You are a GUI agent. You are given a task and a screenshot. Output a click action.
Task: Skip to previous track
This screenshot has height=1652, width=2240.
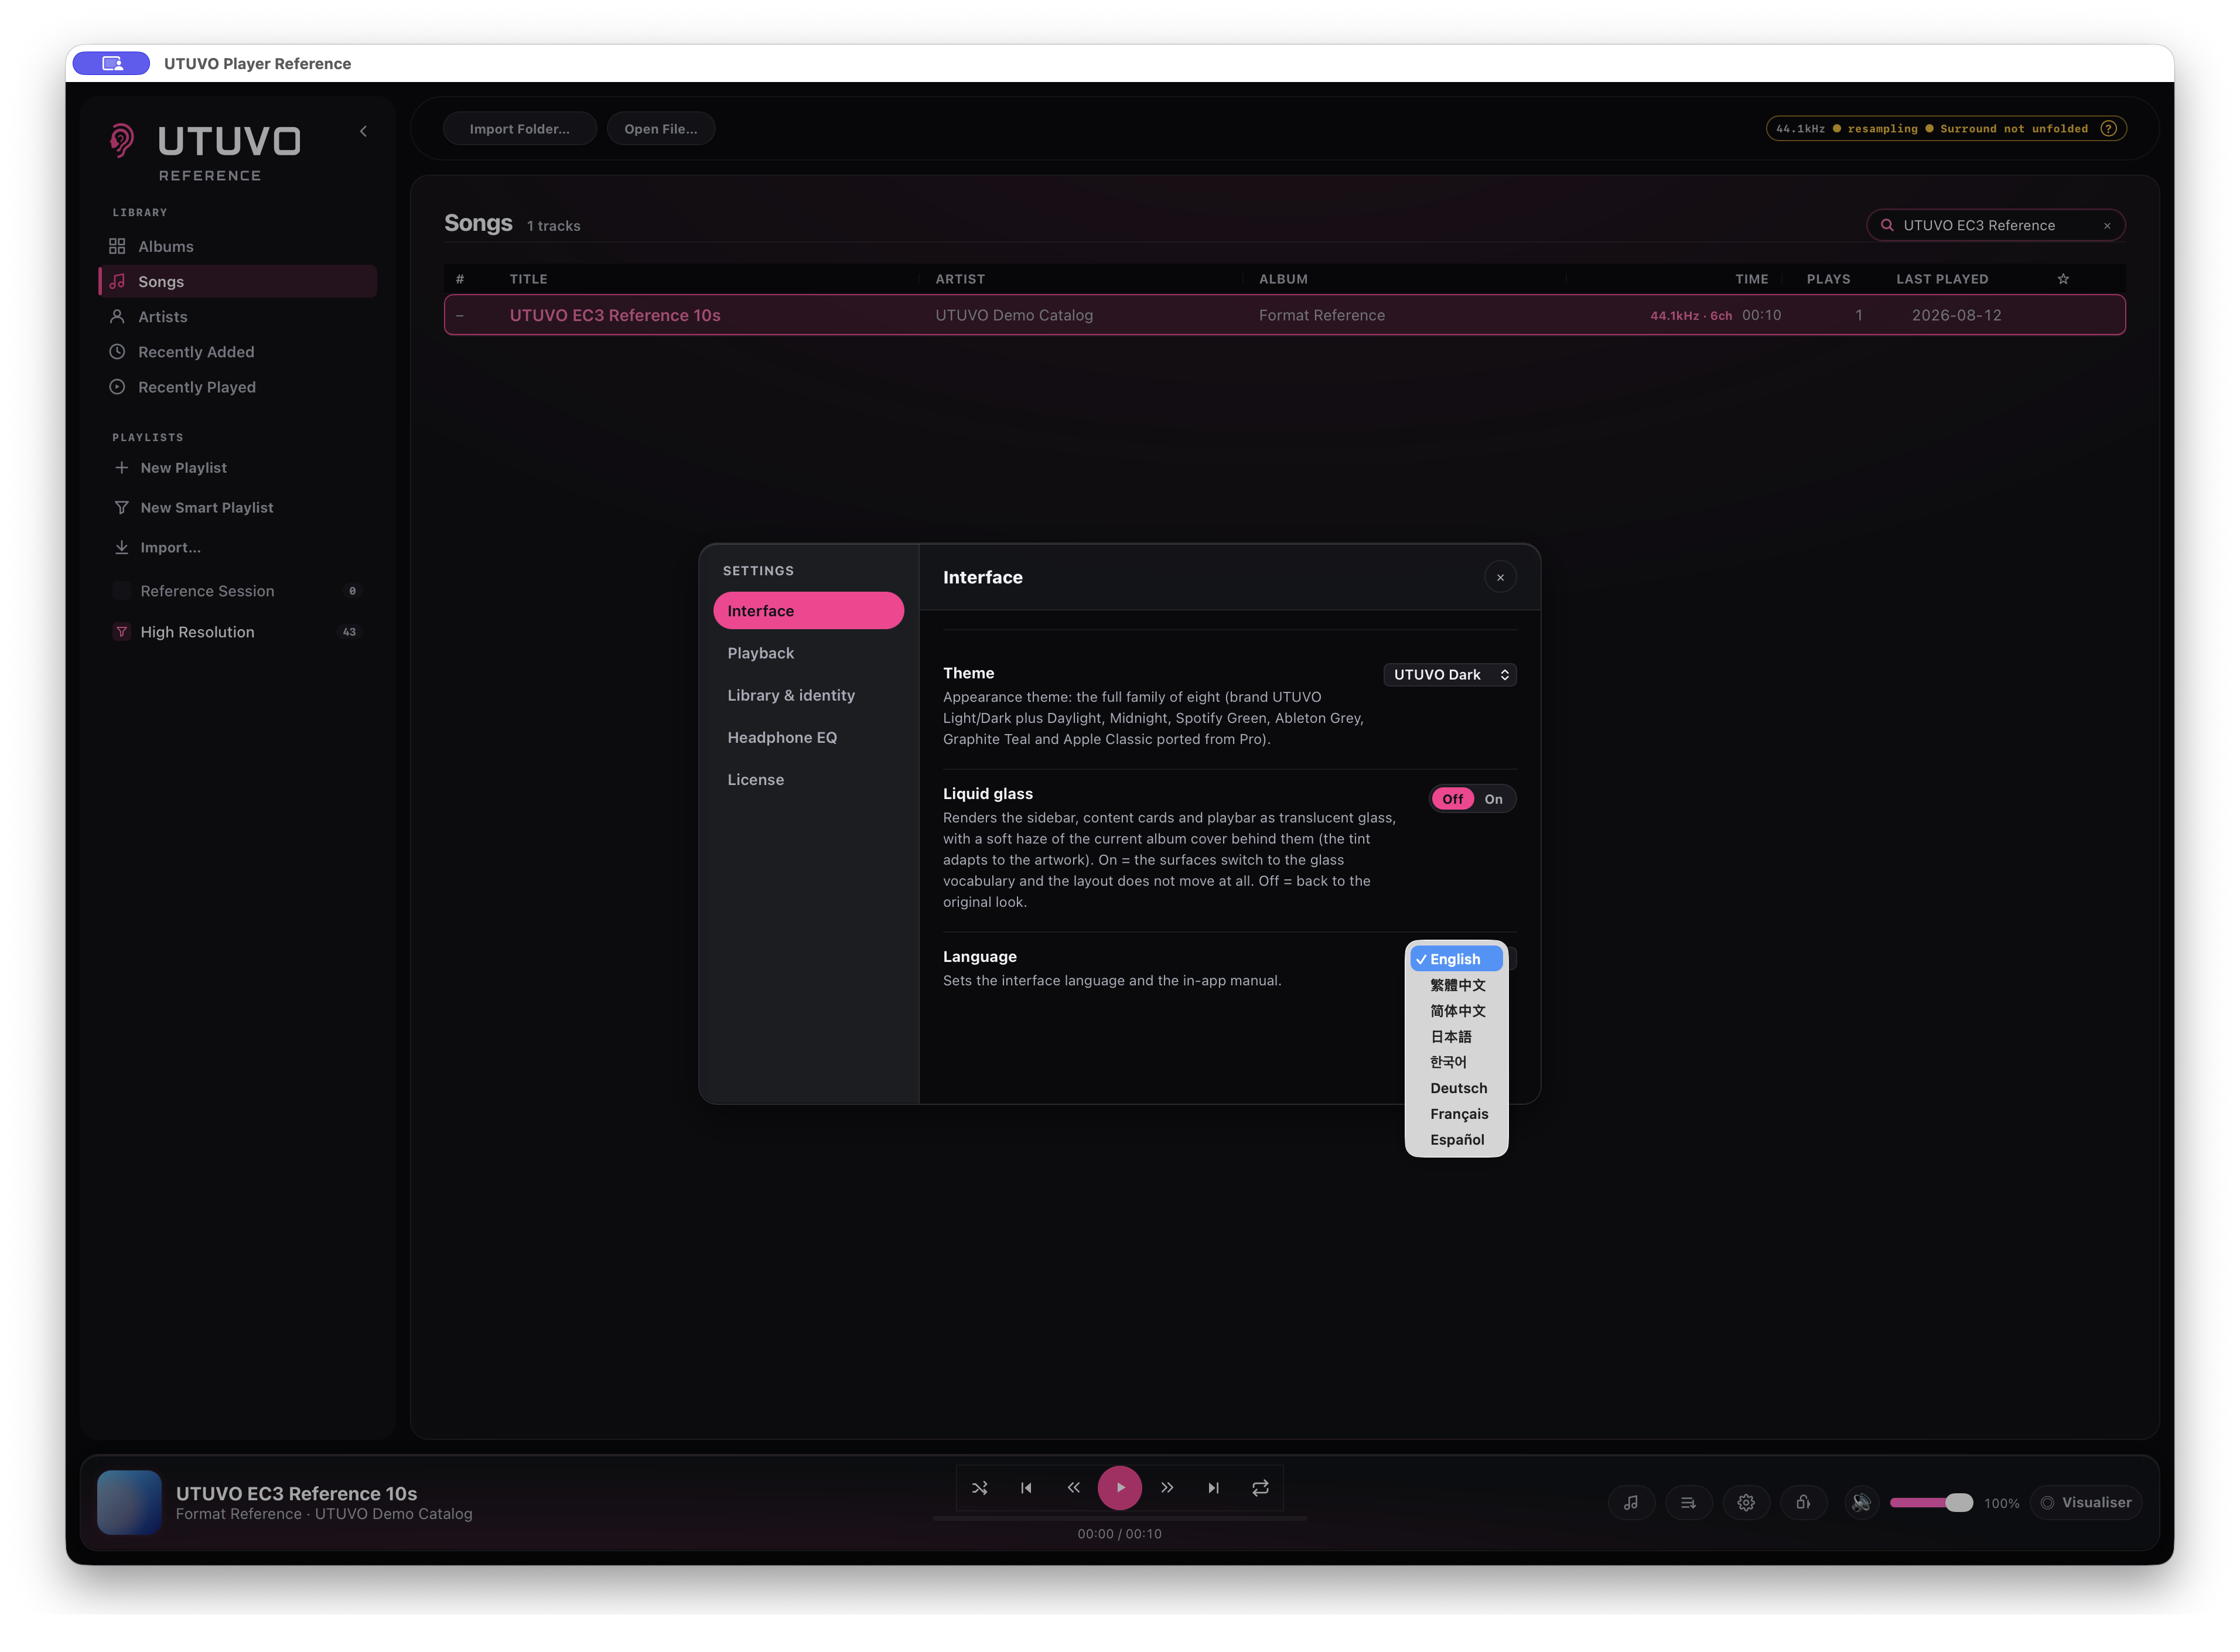1026,1488
